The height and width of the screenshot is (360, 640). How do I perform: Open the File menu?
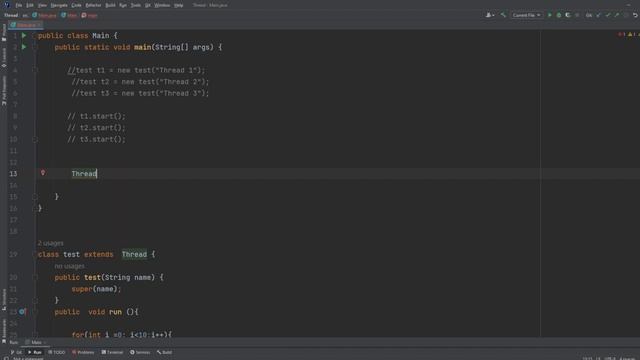coord(19,5)
